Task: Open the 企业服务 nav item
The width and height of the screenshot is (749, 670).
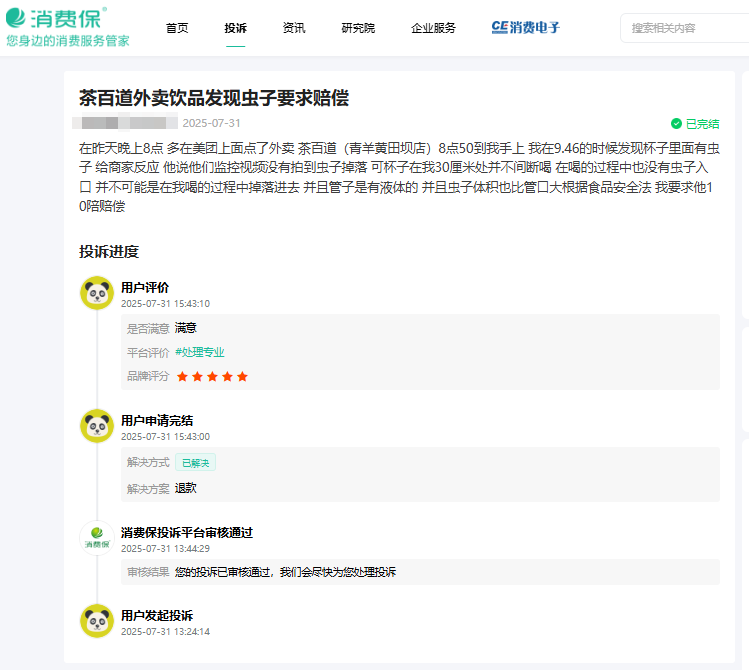Action: pos(433,28)
